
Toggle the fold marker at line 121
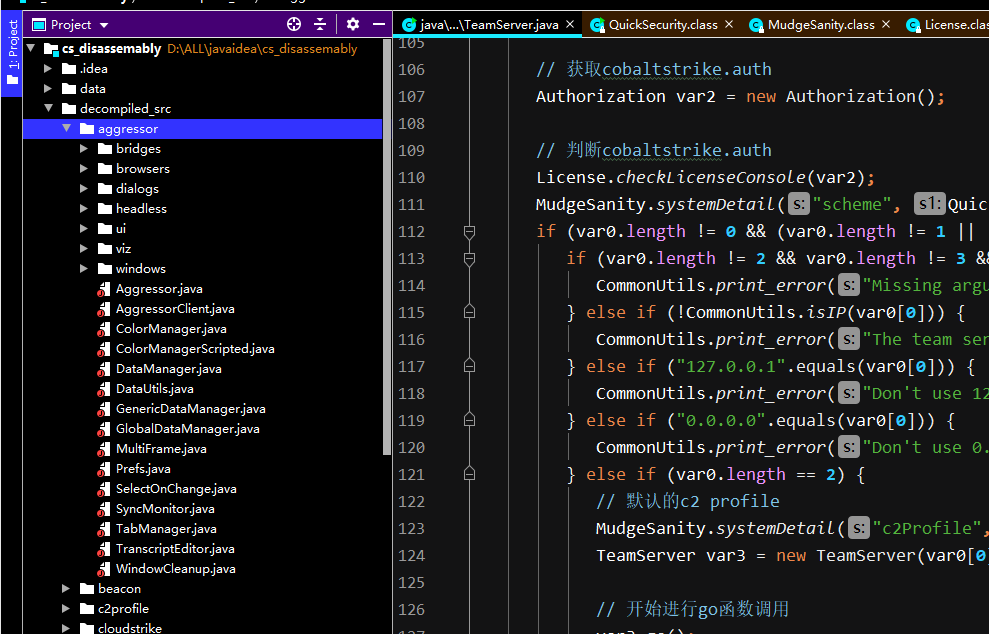[x=469, y=475]
